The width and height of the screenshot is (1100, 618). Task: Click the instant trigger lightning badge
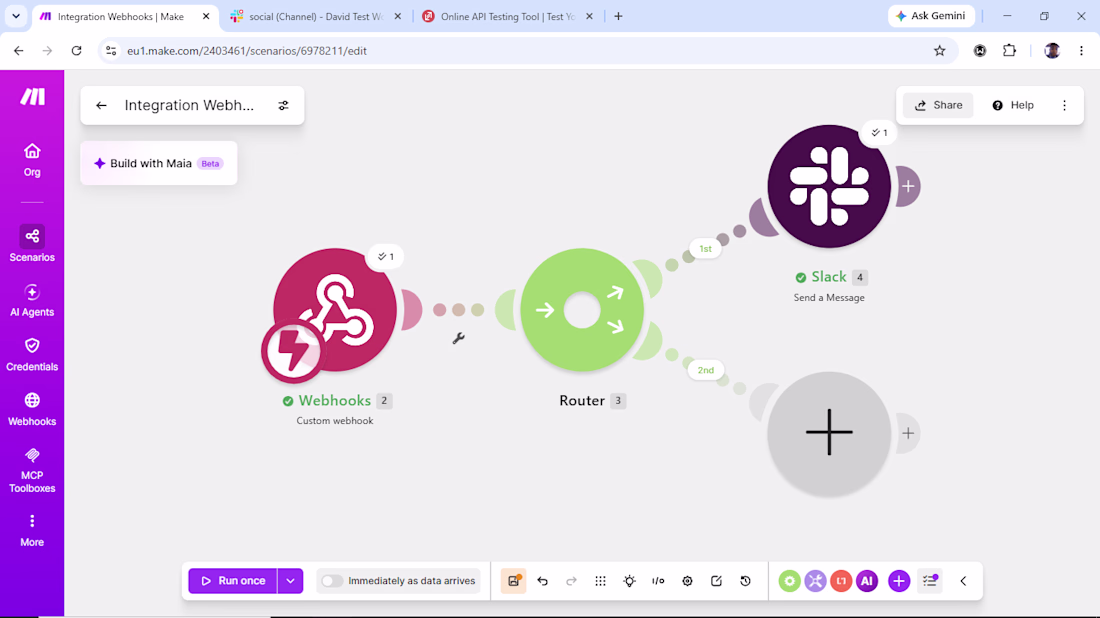click(x=293, y=351)
